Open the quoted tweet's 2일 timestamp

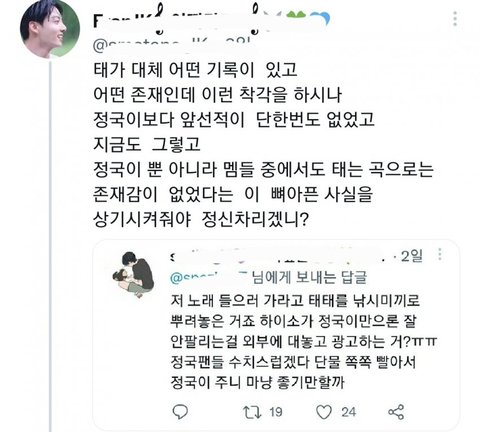click(411, 256)
